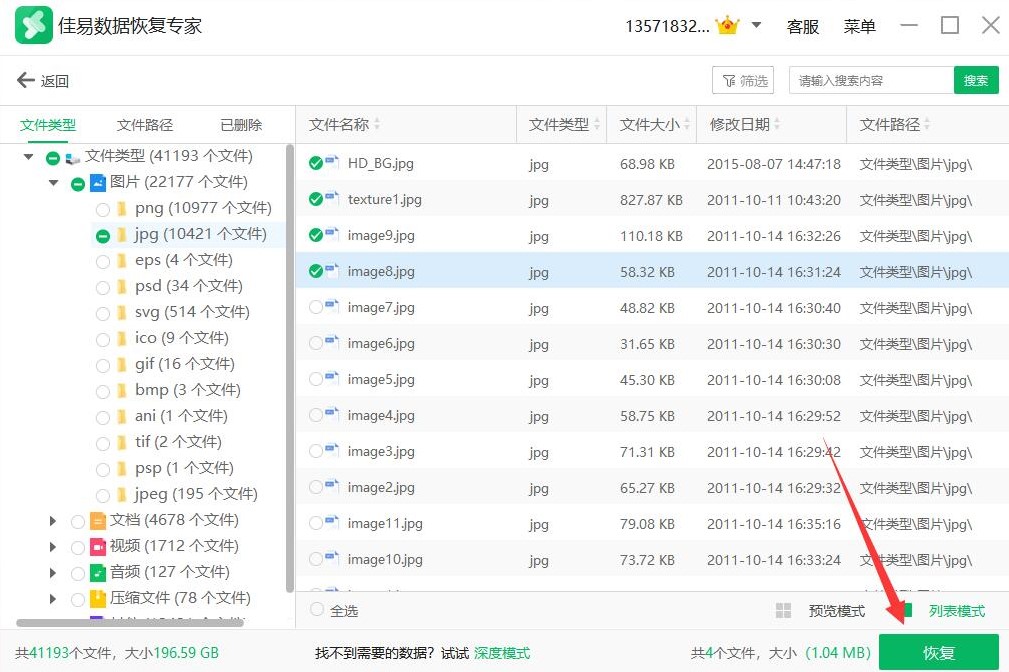This screenshot has height=672, width=1009.
Task: Collapse the 图片 tree node arrow
Action: (54, 183)
